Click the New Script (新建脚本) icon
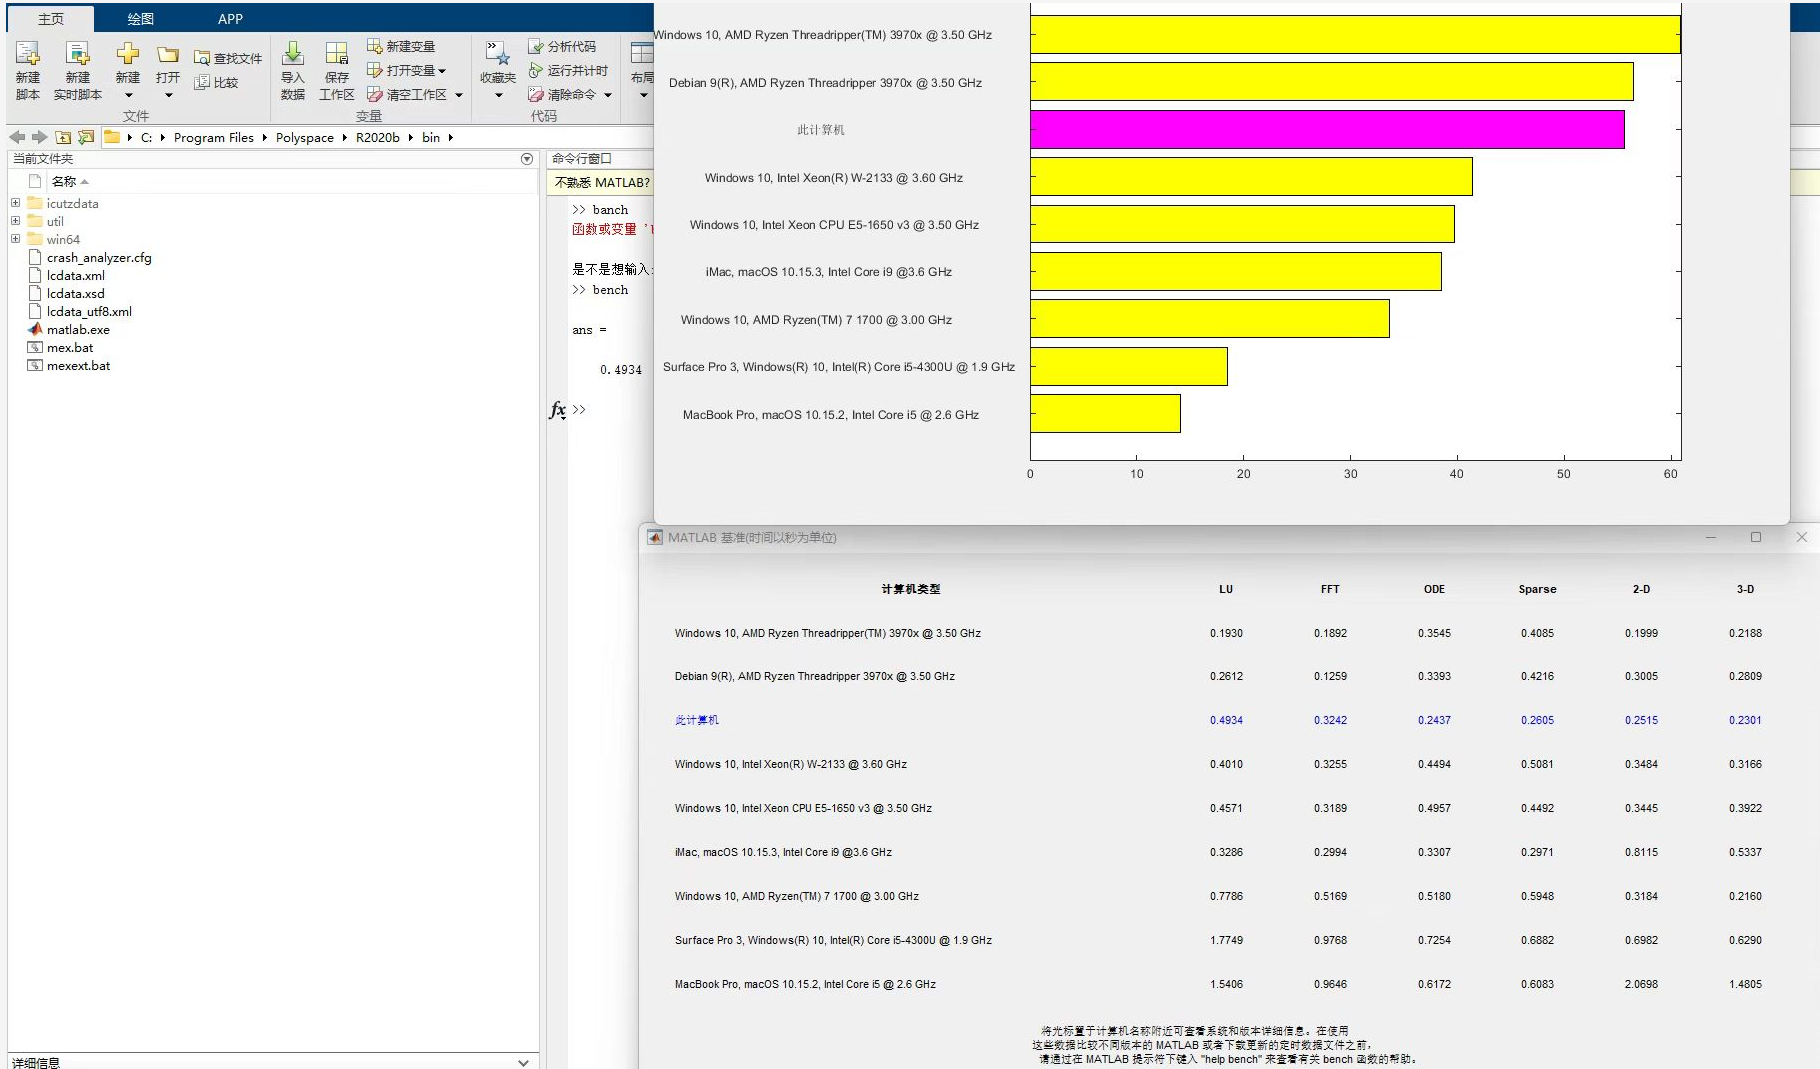The image size is (1820, 1069). tap(28, 56)
